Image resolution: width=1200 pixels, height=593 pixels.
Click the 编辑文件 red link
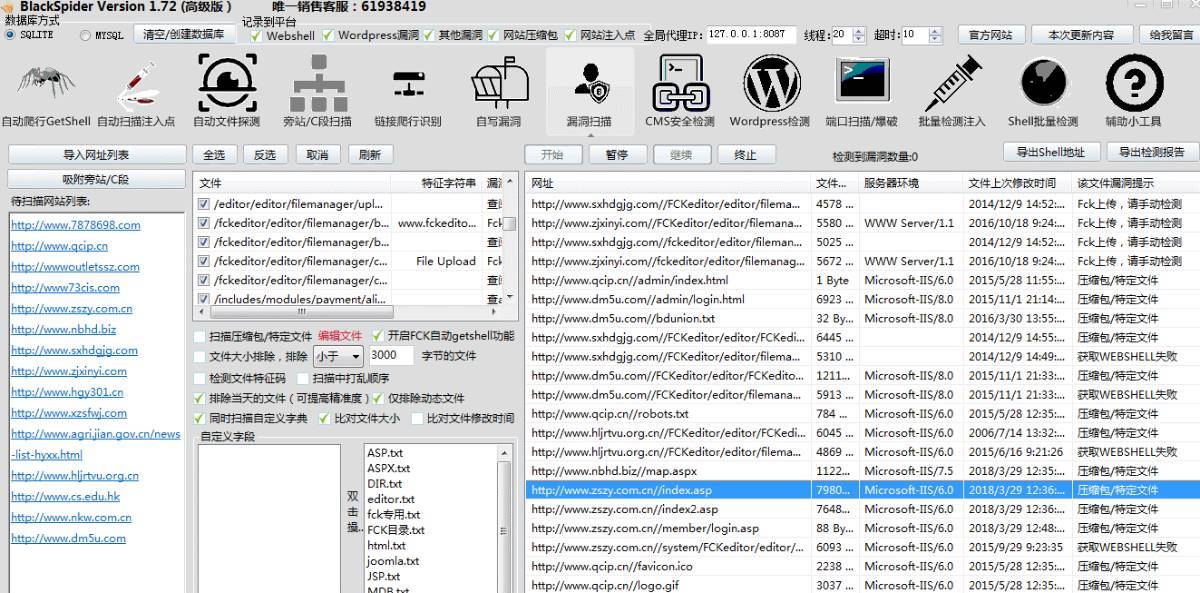[x=340, y=336]
